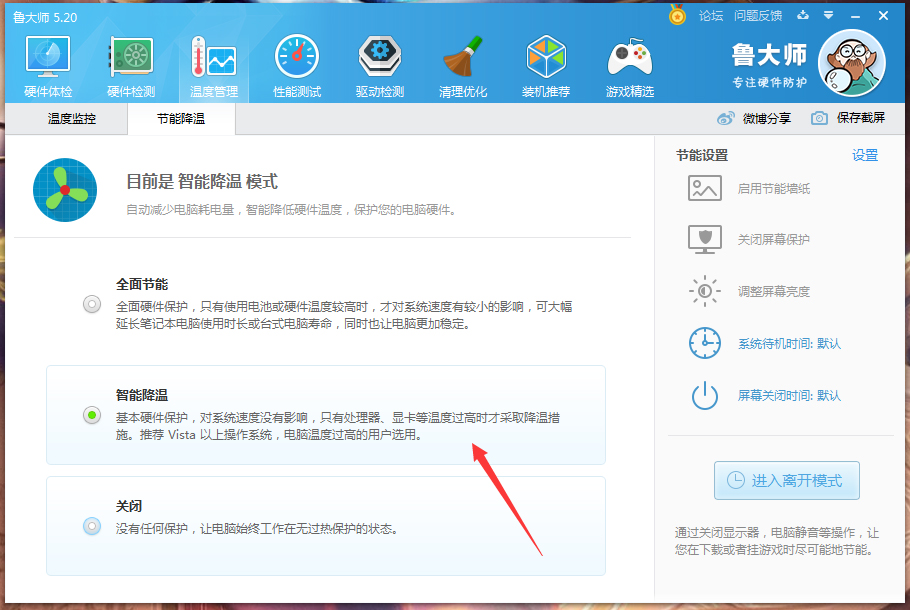Click the Weibo logo icon
The image size is (910, 610).
[725, 118]
